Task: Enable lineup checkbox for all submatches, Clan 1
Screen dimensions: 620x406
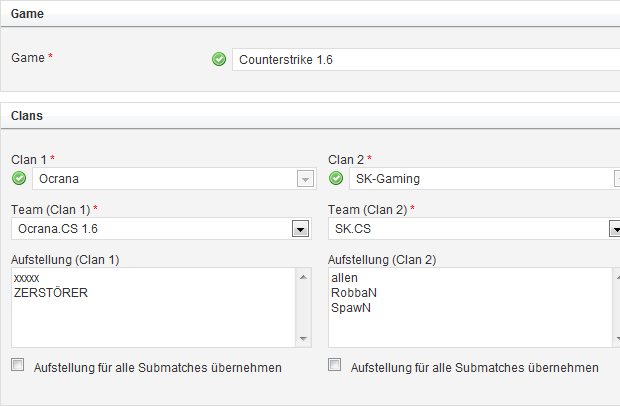Action: tap(17, 366)
